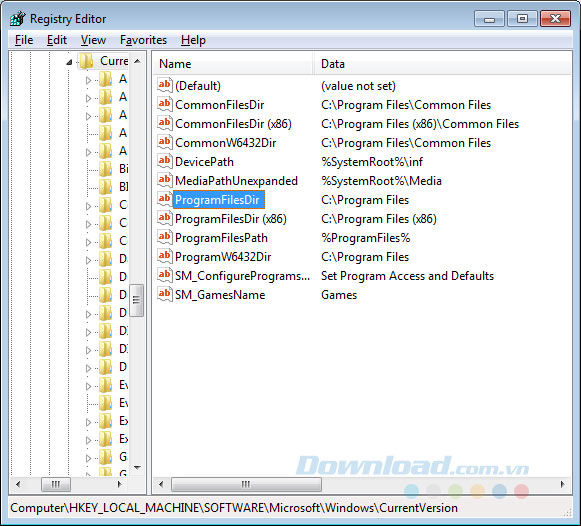Image resolution: width=581 pixels, height=526 pixels.
Task: Click the Registry Editor title bar icon
Action: 17,19
